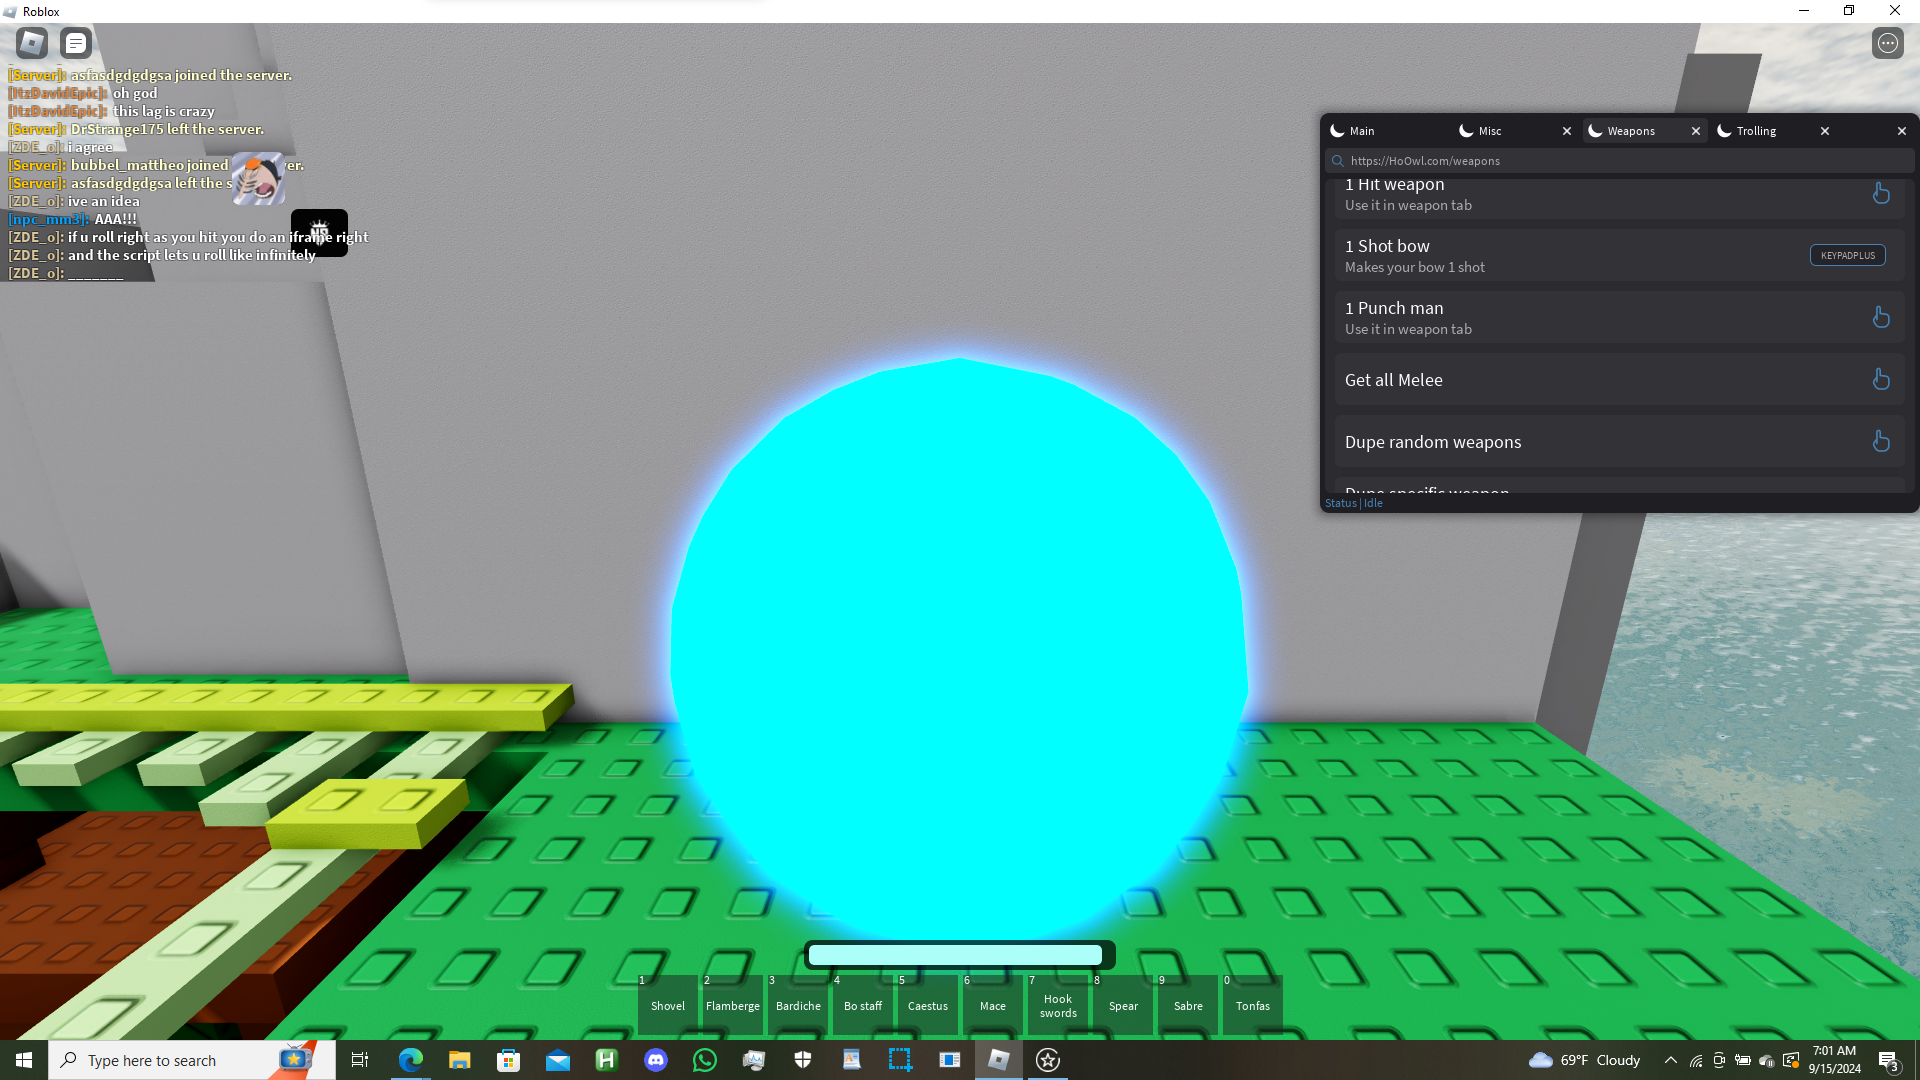Viewport: 1920px width, 1080px height.
Task: Close the Misc tab
Action: pyautogui.click(x=1567, y=131)
